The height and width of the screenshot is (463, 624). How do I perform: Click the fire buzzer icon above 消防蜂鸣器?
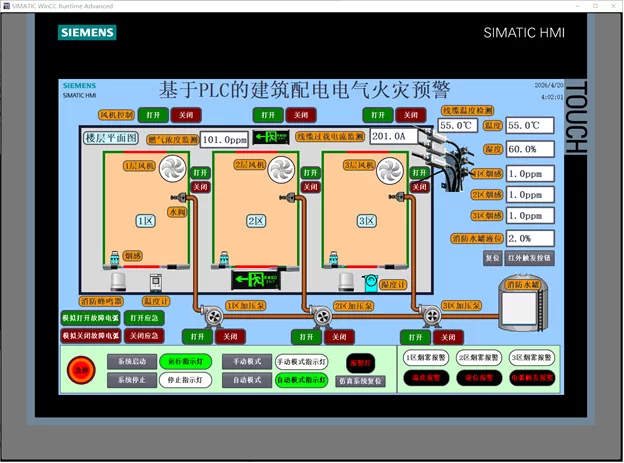pos(118,282)
